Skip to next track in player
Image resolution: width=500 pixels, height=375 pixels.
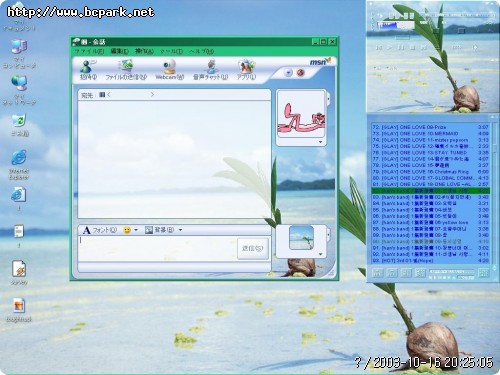click(424, 48)
